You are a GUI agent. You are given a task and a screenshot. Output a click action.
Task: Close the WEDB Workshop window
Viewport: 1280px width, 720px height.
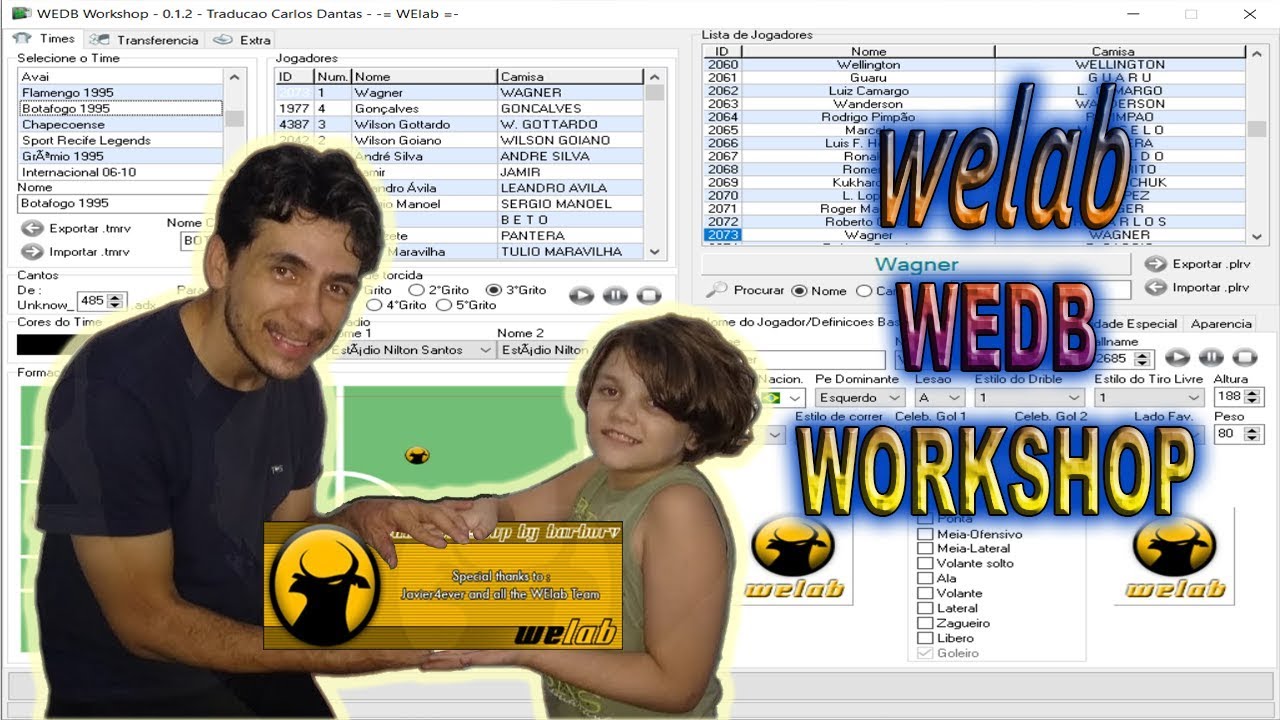click(x=1250, y=14)
